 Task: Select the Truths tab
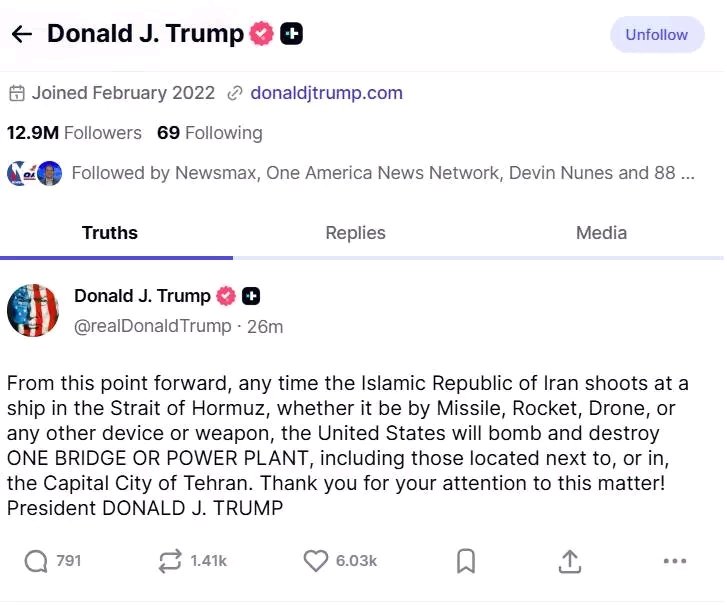[x=110, y=233]
